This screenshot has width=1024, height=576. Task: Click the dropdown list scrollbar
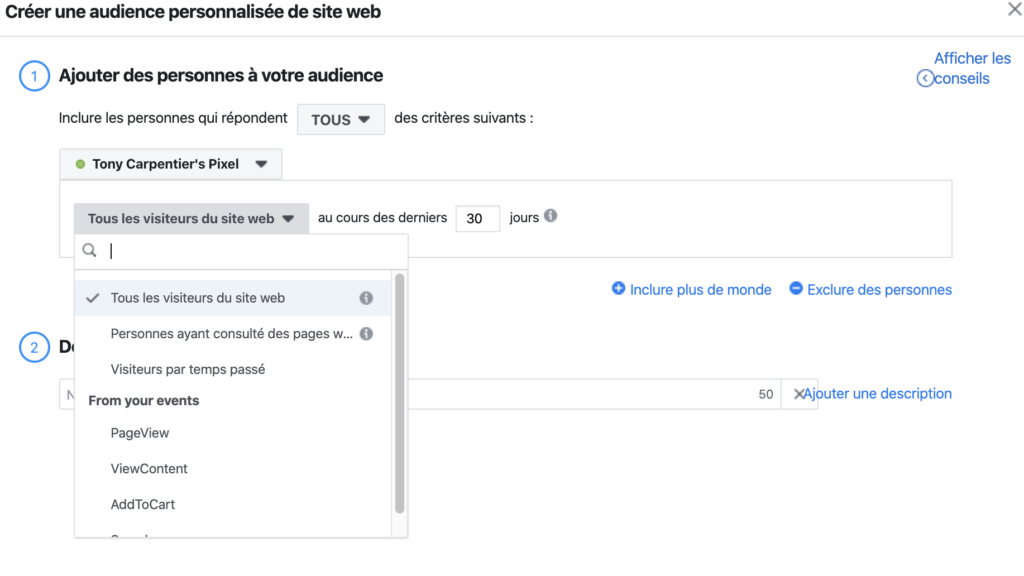[x=400, y=394]
